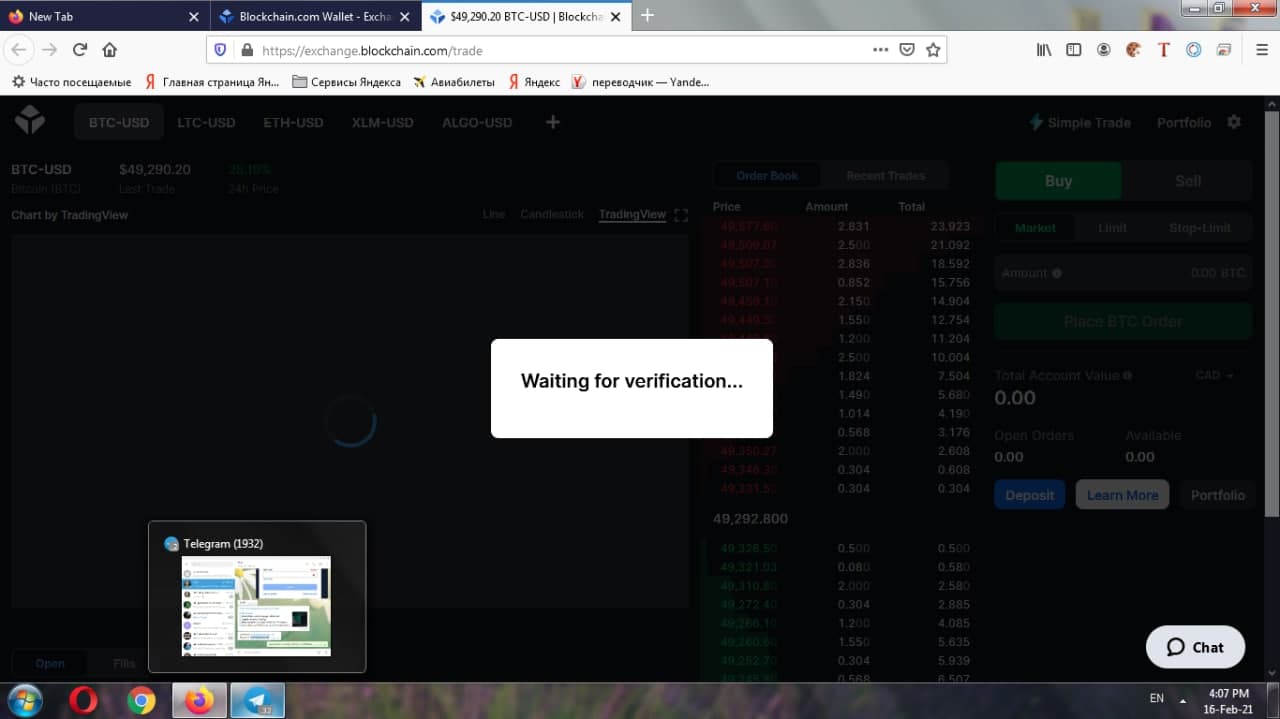Open the Open orders tab
1280x719 pixels.
pyautogui.click(x=50, y=663)
